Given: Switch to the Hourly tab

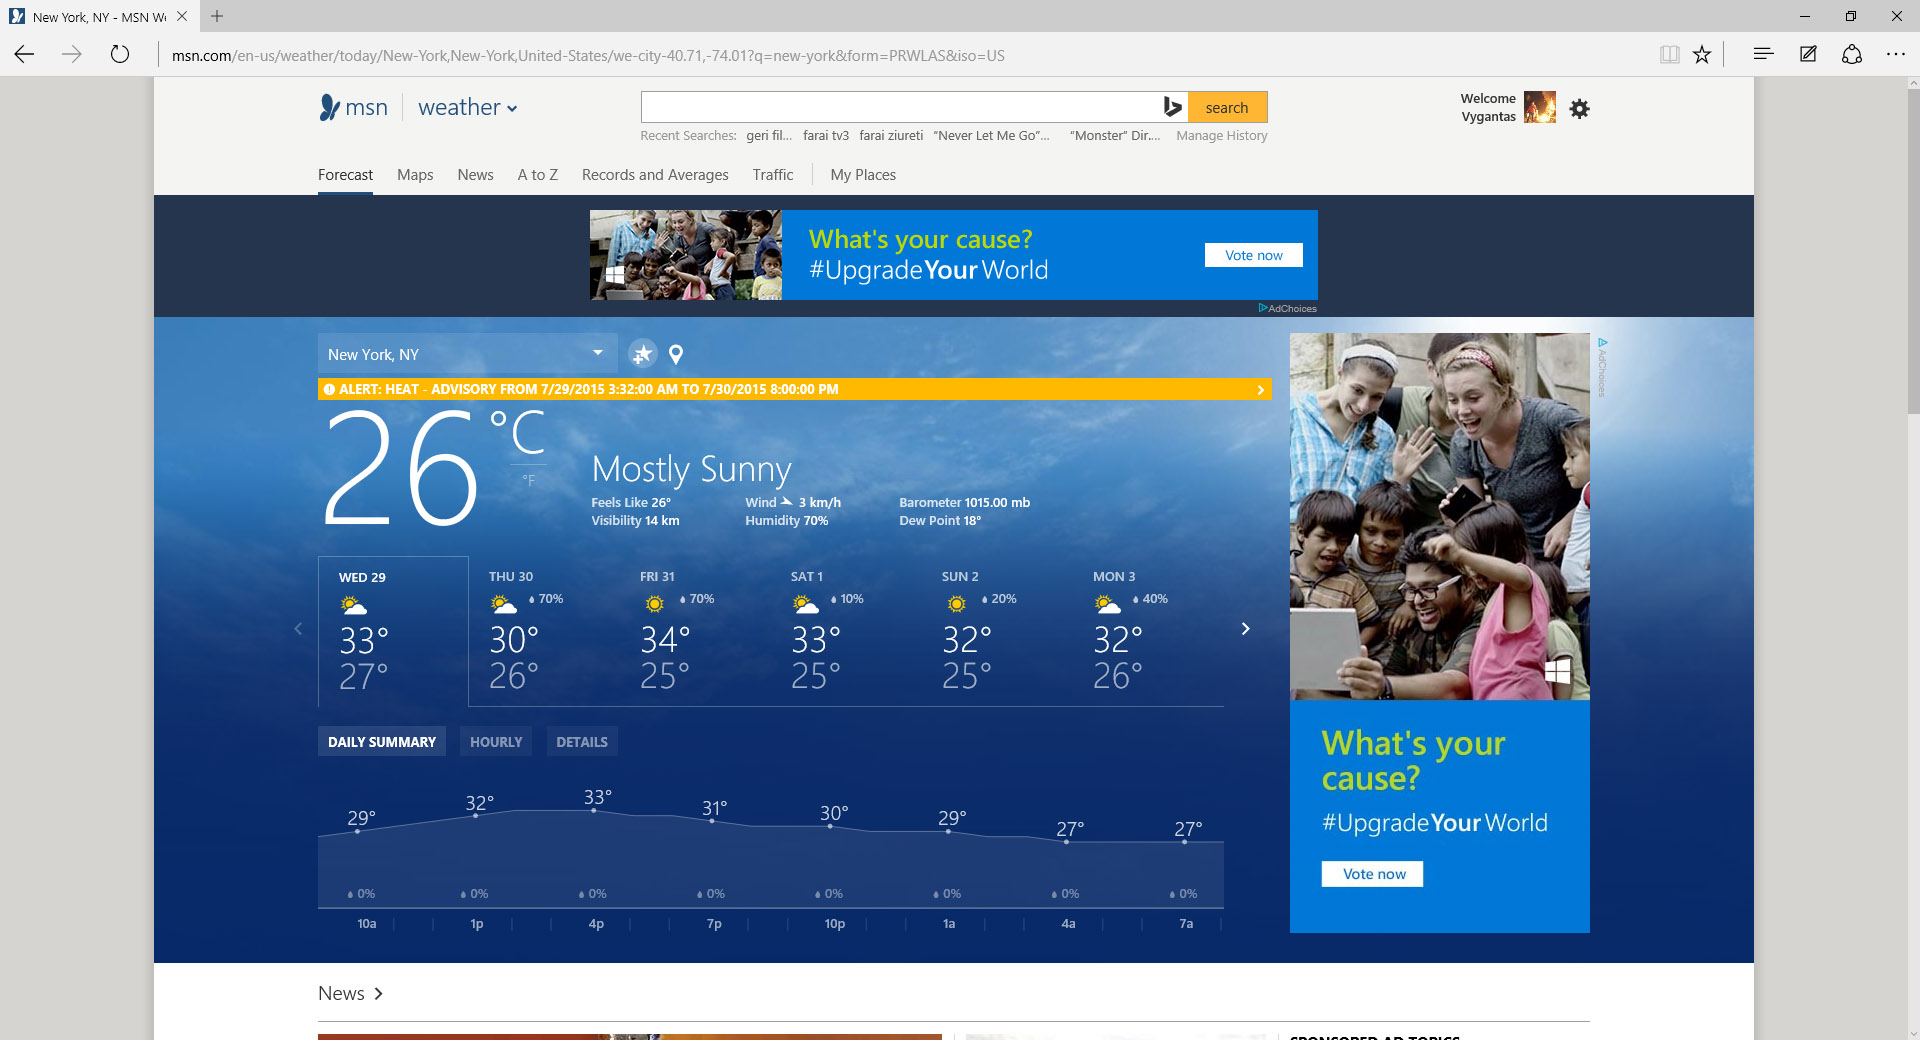Looking at the screenshot, I should tap(496, 742).
